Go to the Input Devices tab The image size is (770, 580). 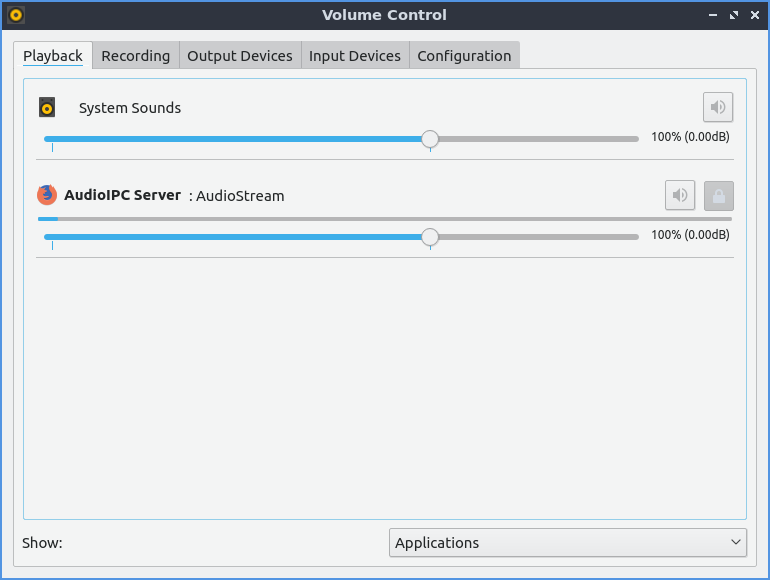pos(354,56)
